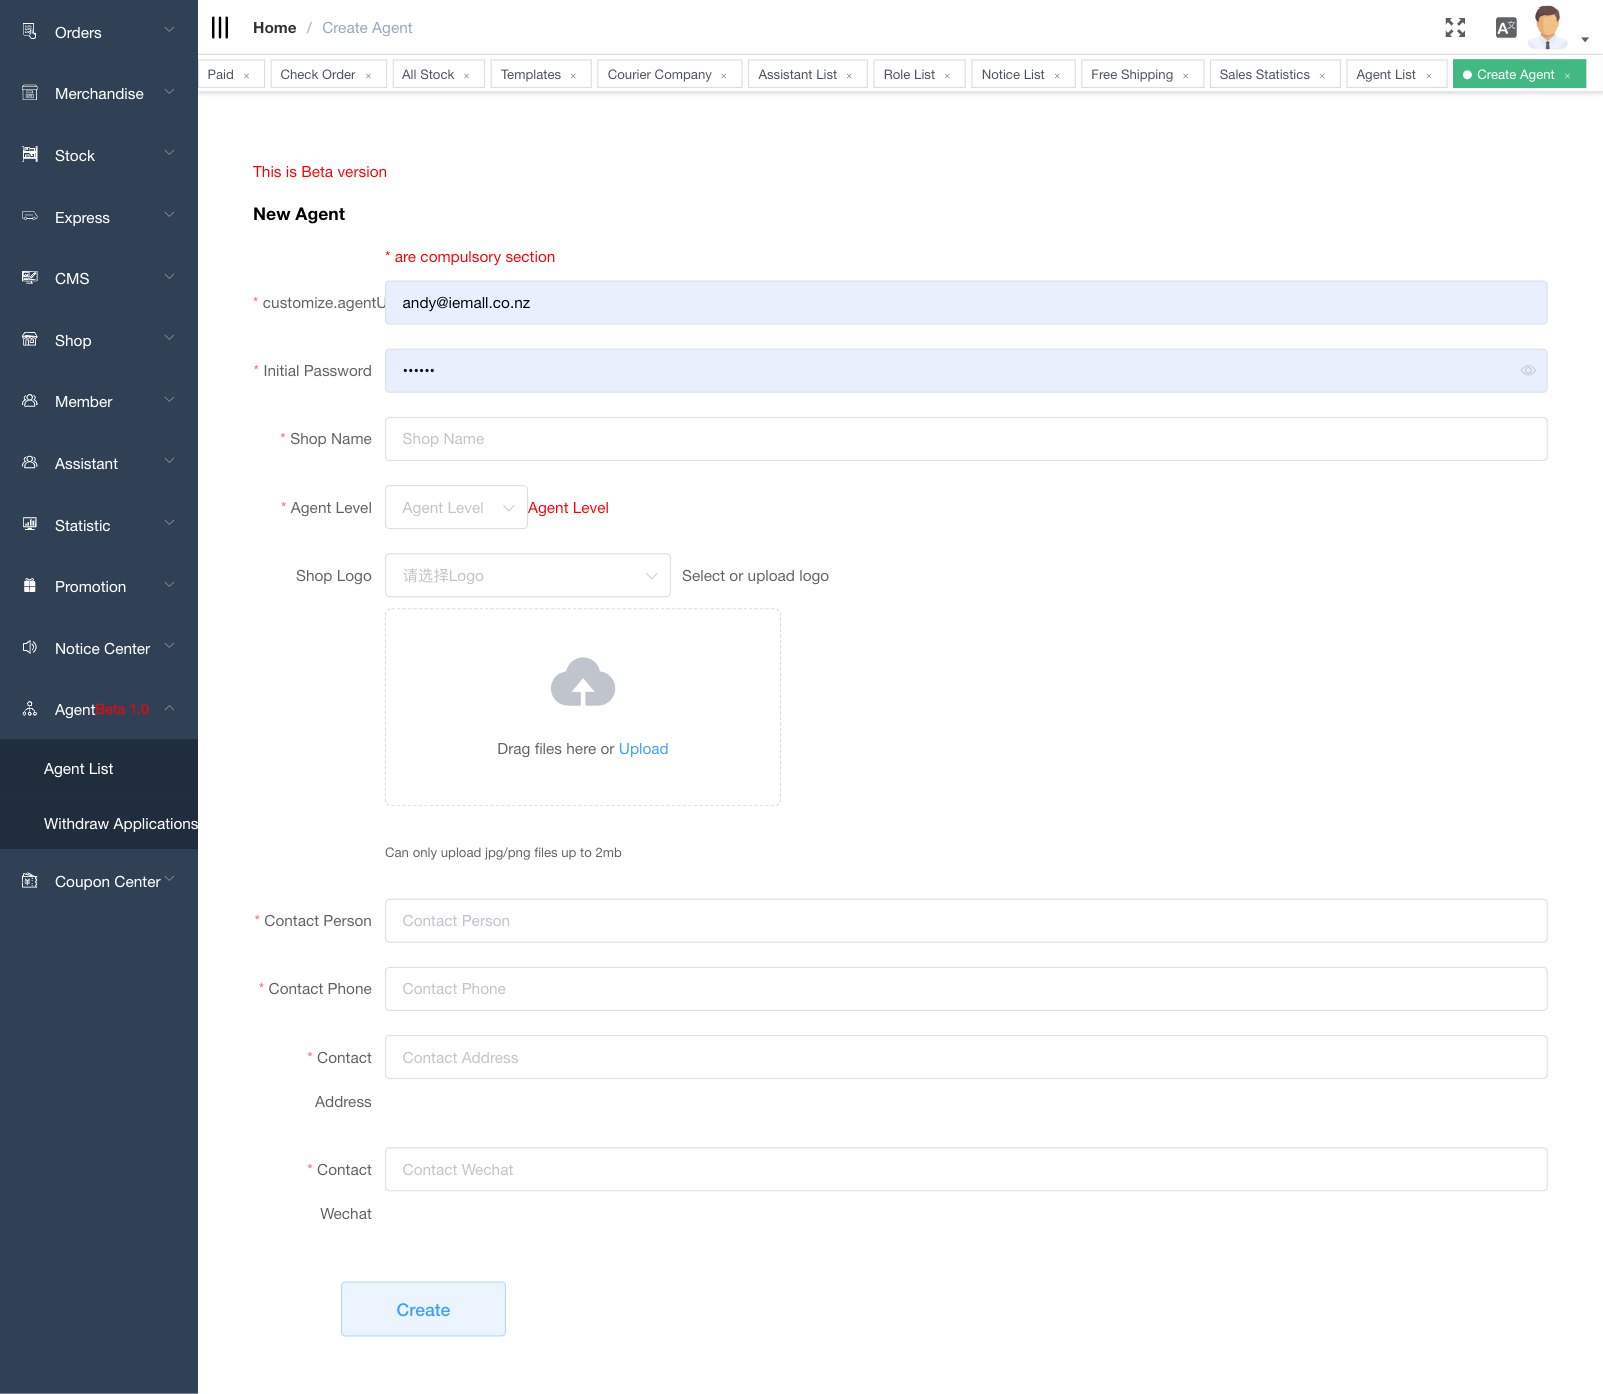Click the Upload link for logo files
This screenshot has height=1394, width=1603.
click(643, 748)
